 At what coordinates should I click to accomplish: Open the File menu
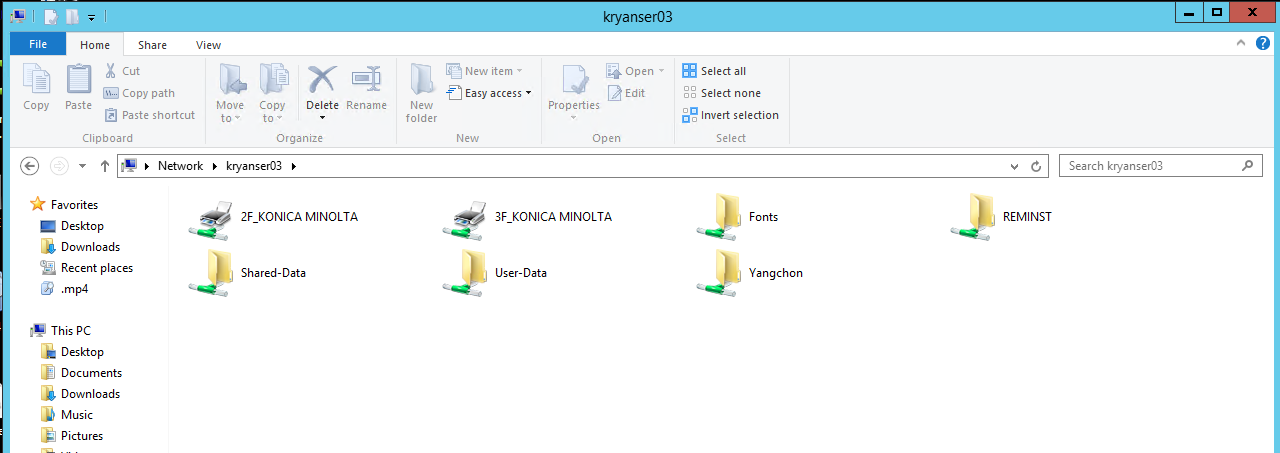pyautogui.click(x=38, y=45)
